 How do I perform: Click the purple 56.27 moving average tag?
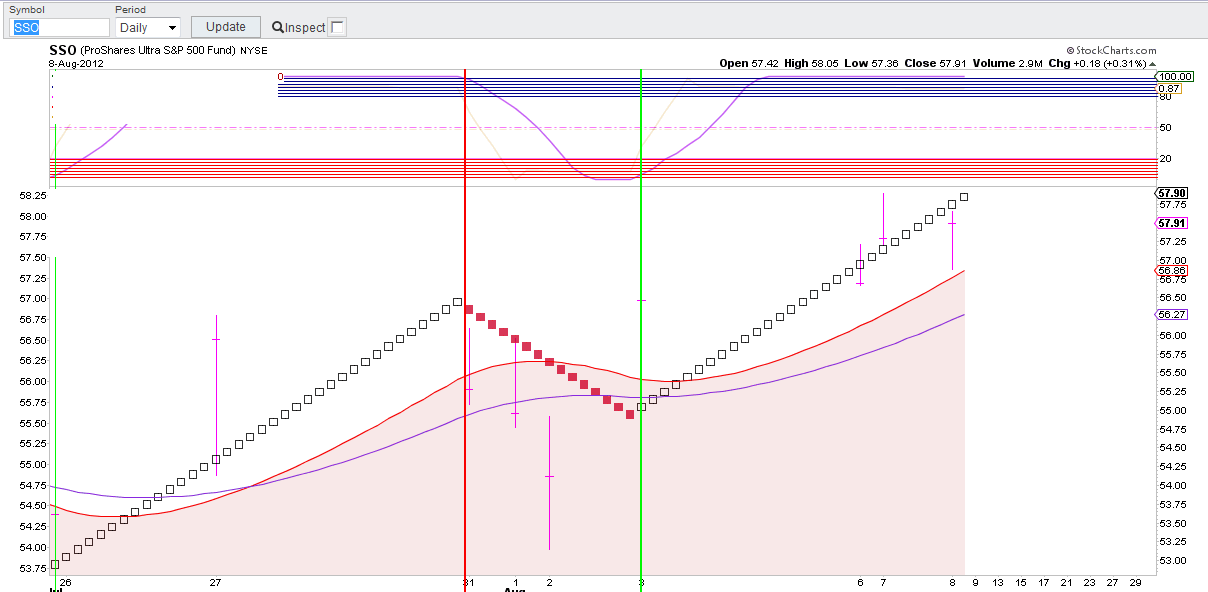click(1172, 314)
